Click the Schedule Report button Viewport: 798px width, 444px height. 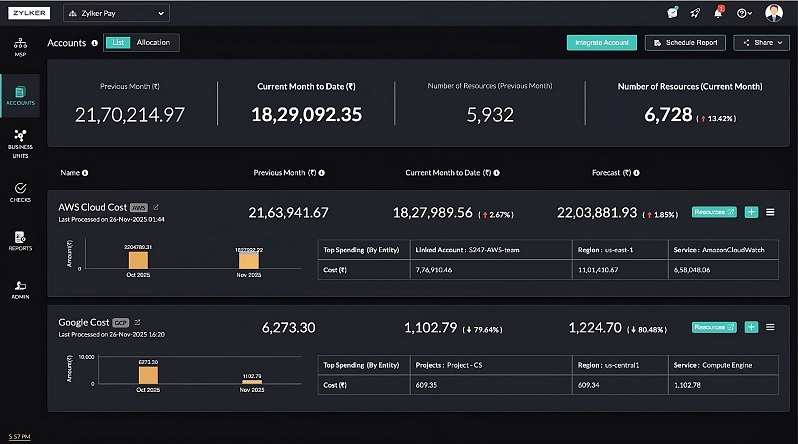(x=685, y=43)
